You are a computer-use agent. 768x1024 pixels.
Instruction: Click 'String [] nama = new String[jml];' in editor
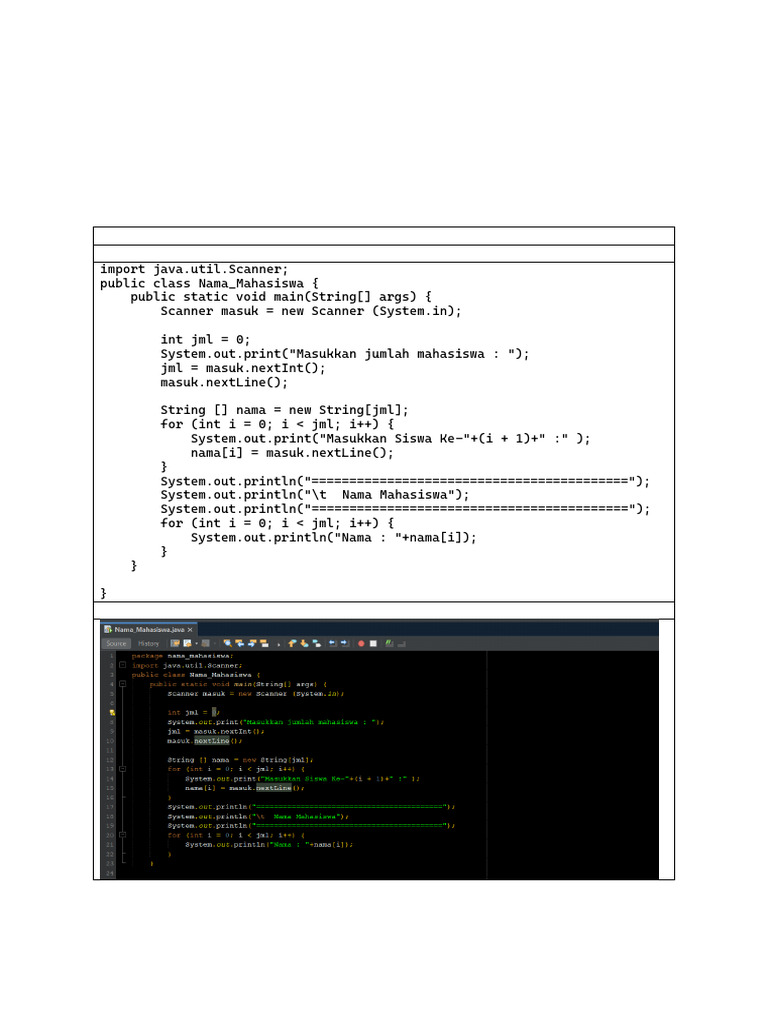pyautogui.click(x=240, y=760)
